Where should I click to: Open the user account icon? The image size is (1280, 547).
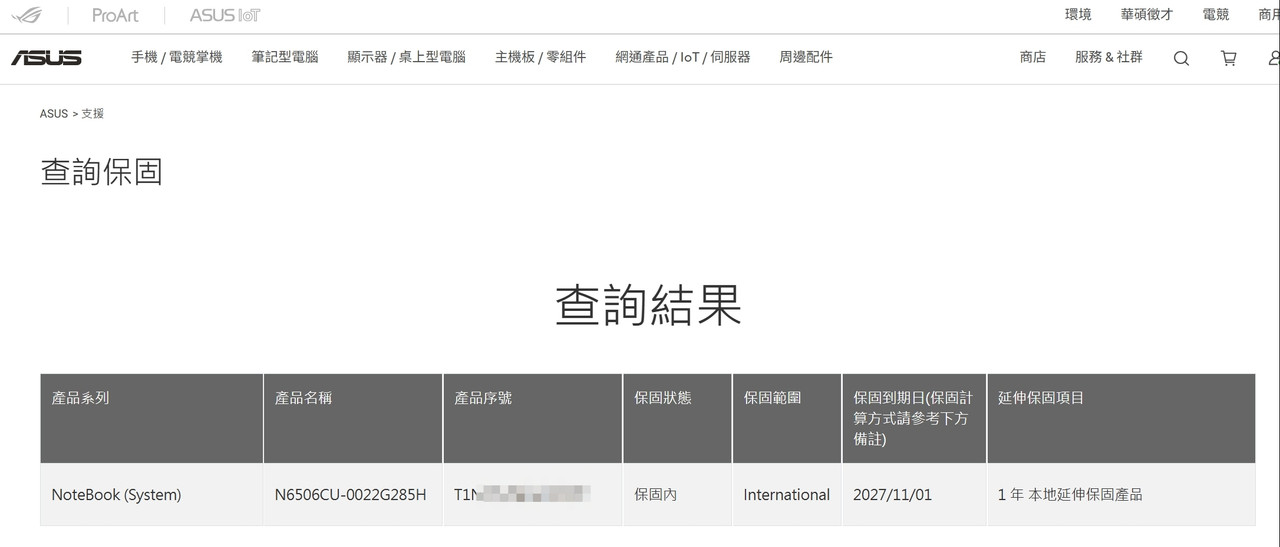pos(1273,58)
